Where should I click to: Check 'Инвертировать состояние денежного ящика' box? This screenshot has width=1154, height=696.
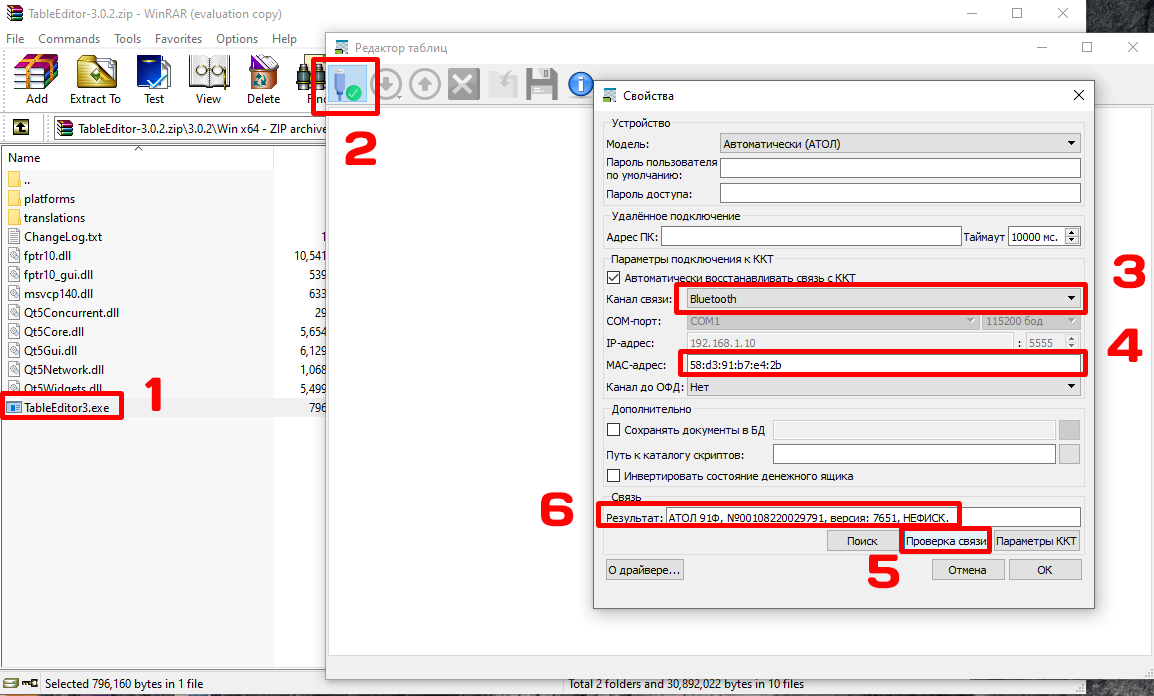coord(614,476)
